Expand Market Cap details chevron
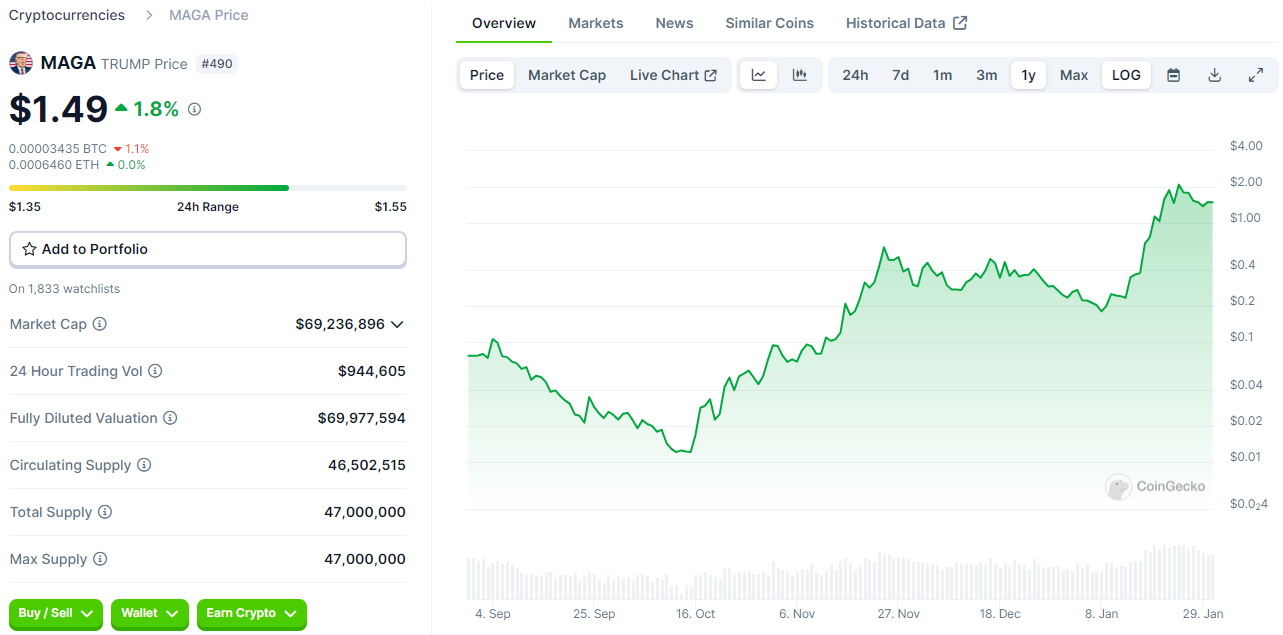Viewport: 1283px width, 635px height. pos(397,324)
